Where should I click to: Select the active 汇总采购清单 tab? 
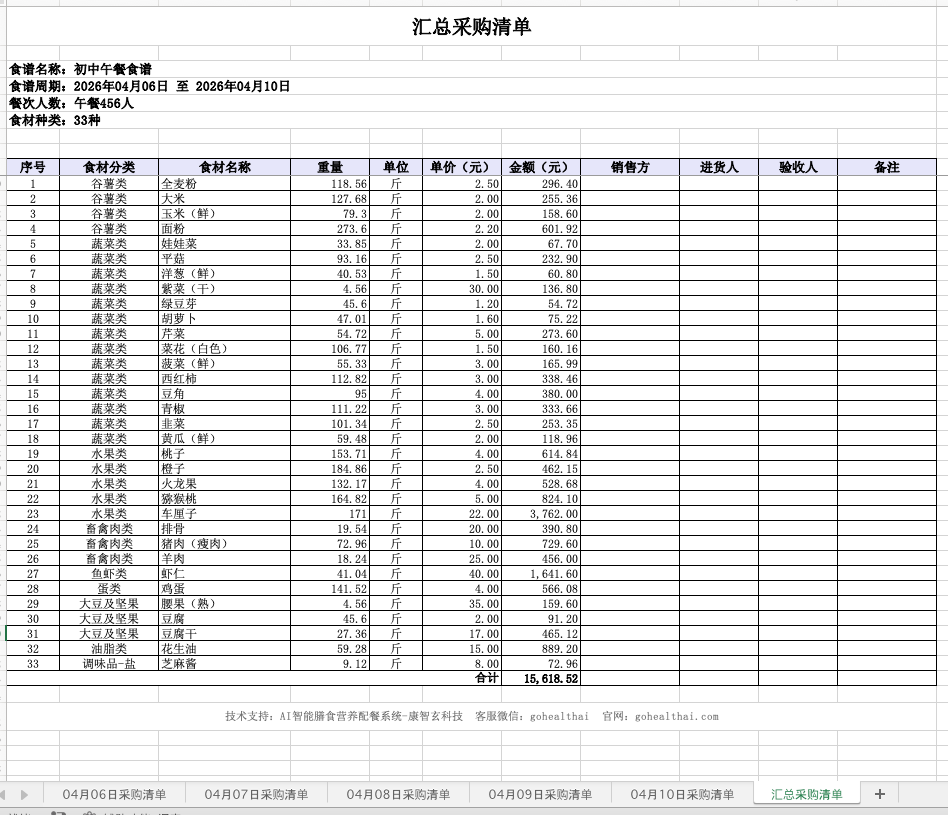pyautogui.click(x=806, y=792)
